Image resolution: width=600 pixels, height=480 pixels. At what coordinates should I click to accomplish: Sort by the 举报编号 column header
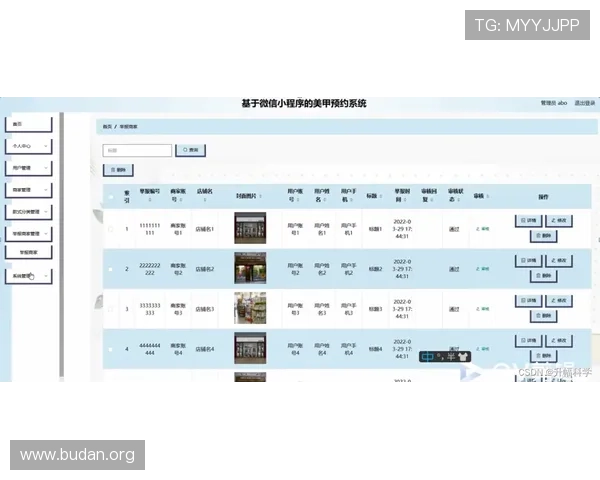[149, 196]
